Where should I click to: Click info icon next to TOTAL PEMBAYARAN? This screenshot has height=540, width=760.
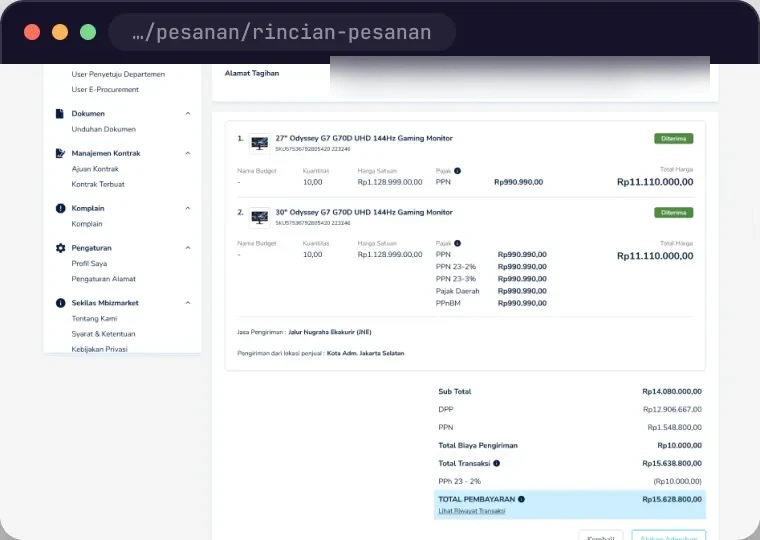(x=521, y=499)
